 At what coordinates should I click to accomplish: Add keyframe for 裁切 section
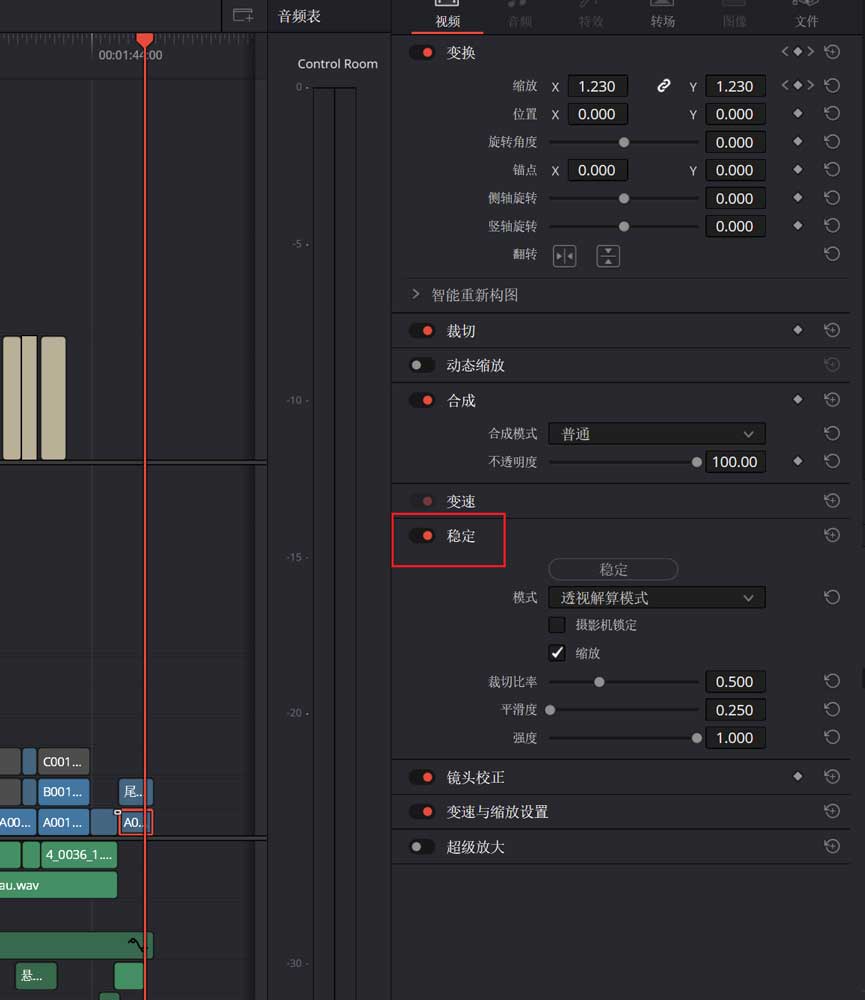click(x=798, y=330)
